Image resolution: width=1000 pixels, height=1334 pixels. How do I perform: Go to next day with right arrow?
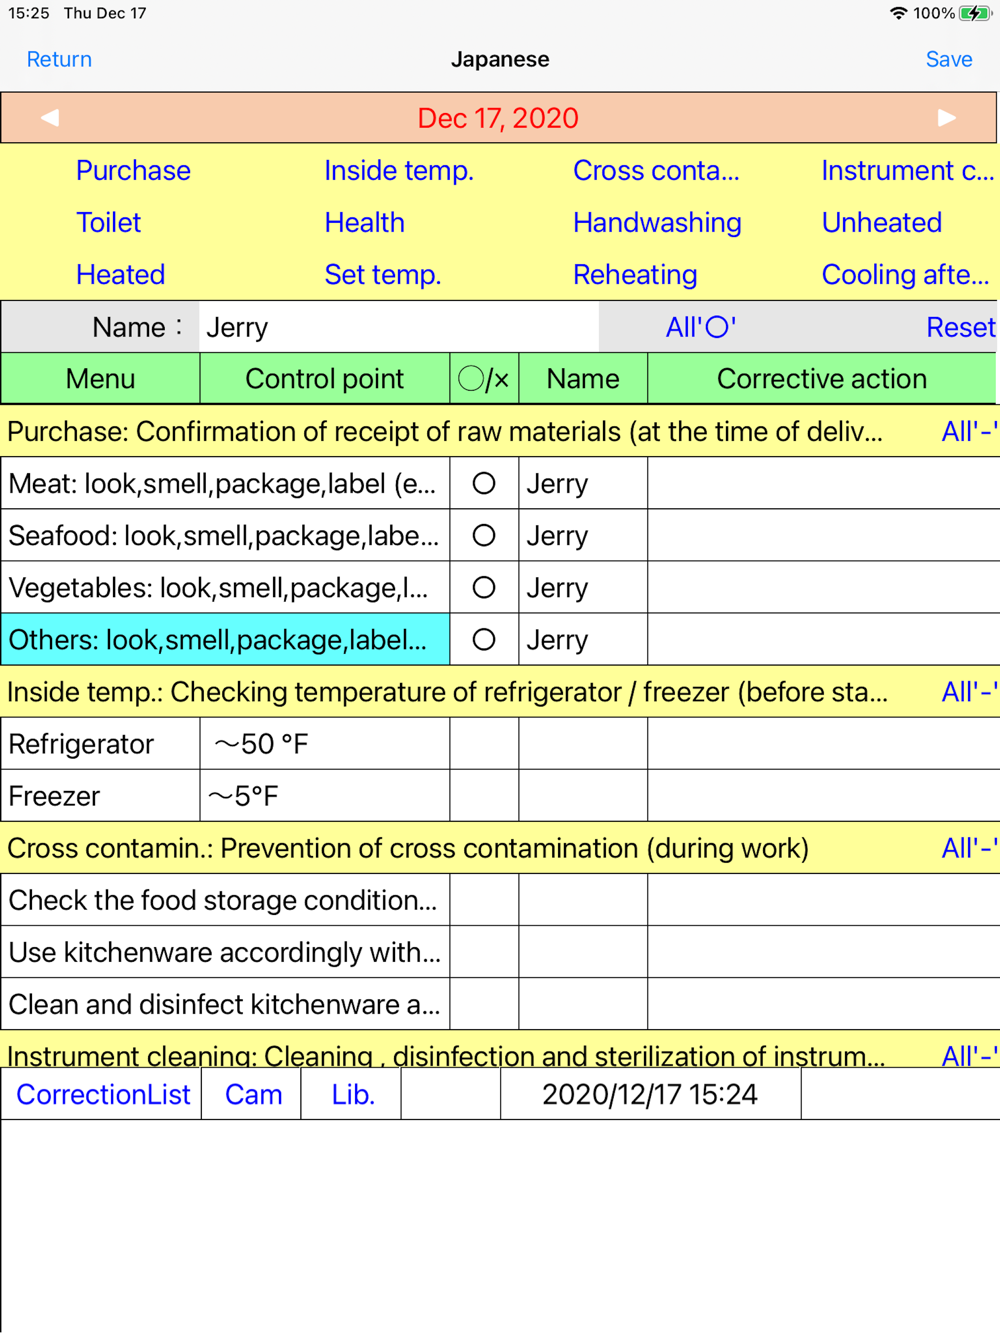click(x=946, y=118)
